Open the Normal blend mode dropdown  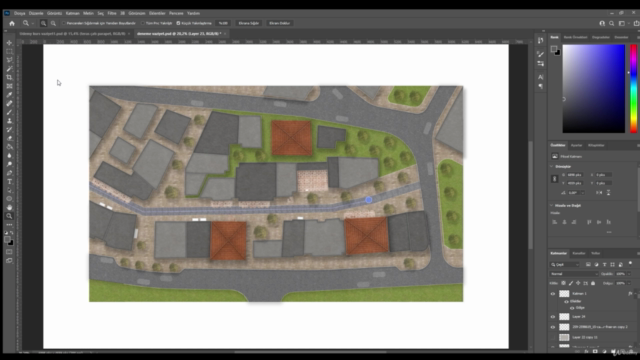point(573,274)
